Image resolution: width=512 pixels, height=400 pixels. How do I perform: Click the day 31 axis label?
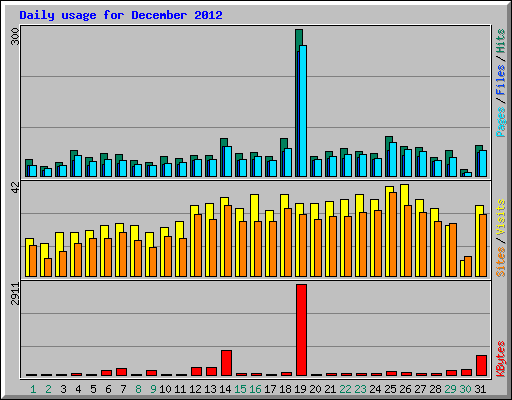point(480,389)
